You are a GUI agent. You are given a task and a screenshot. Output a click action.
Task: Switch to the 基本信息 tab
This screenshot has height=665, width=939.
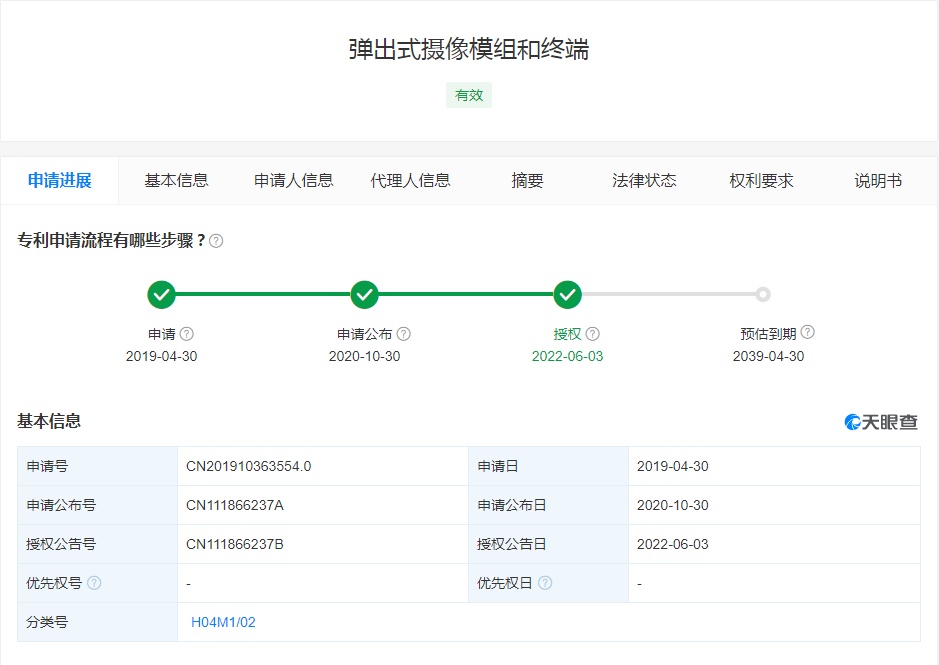click(x=176, y=180)
